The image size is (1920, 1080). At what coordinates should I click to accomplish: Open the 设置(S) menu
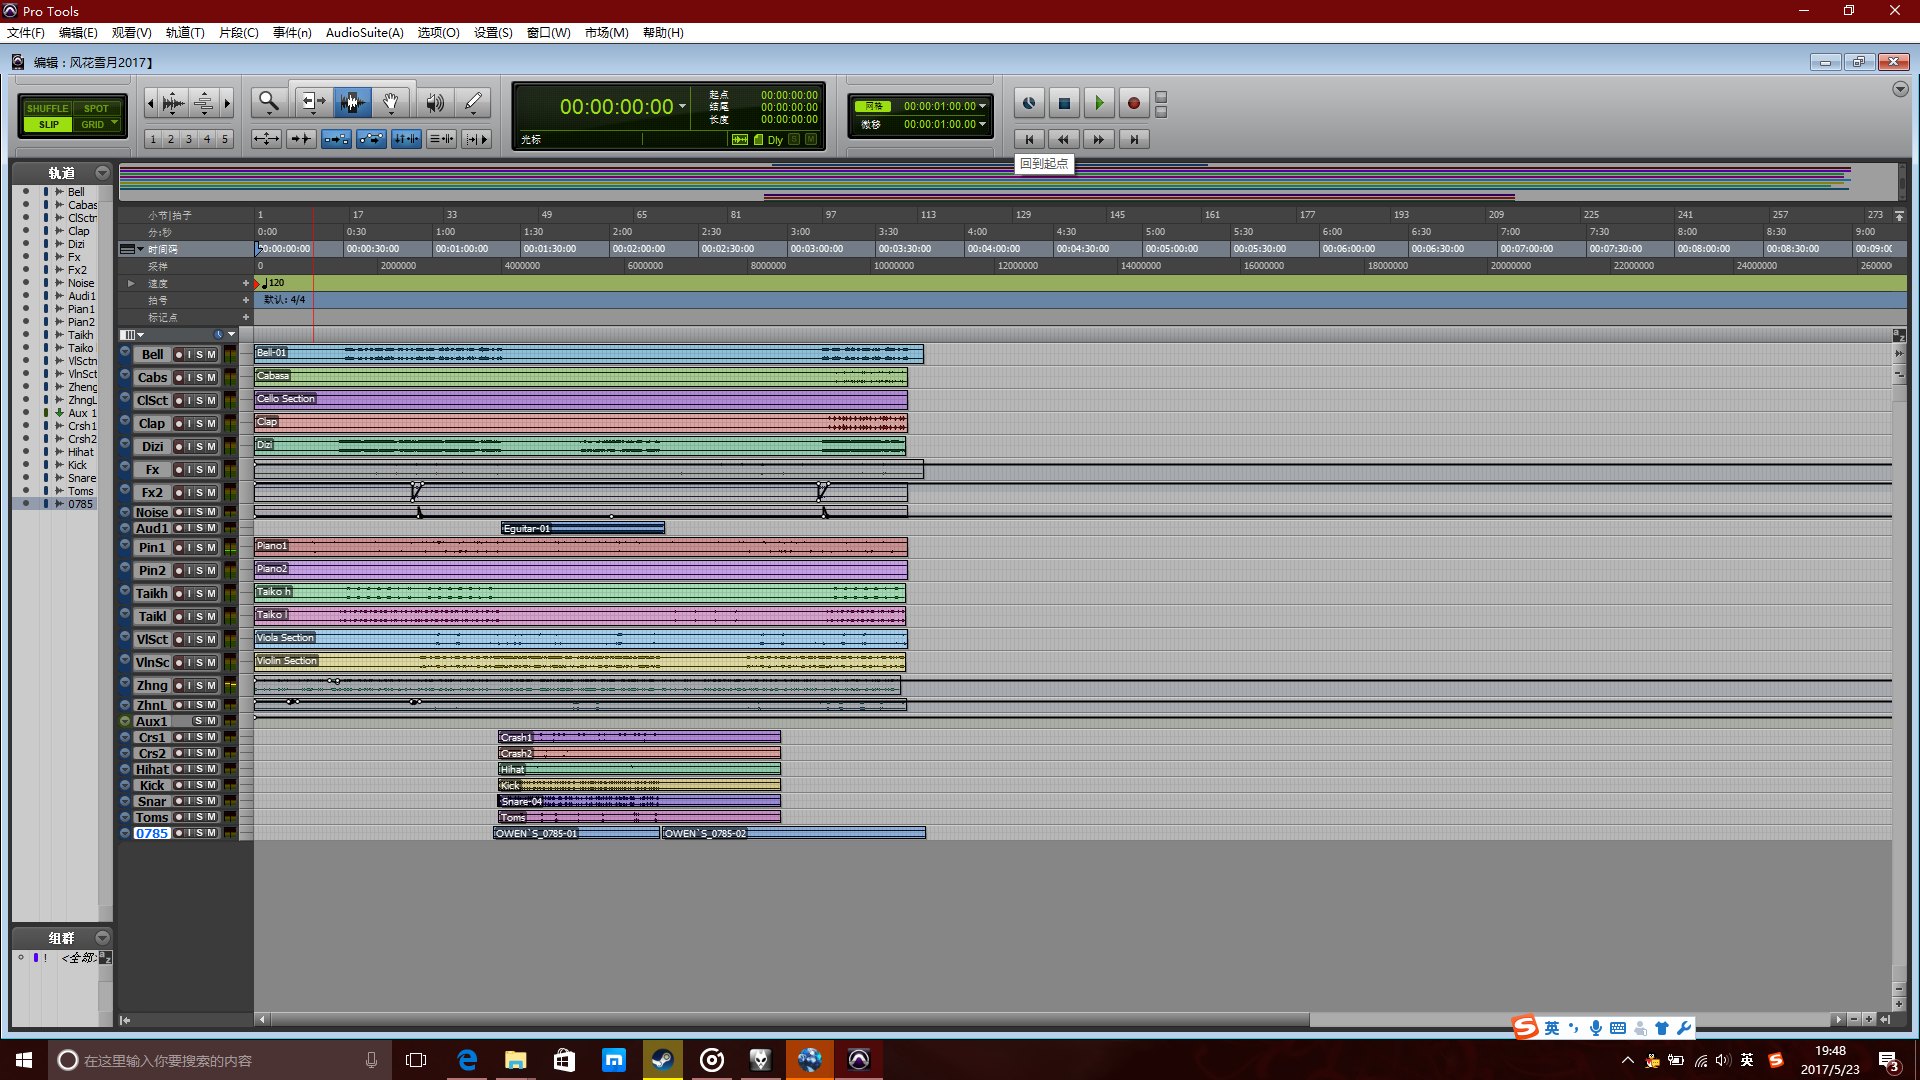click(493, 32)
